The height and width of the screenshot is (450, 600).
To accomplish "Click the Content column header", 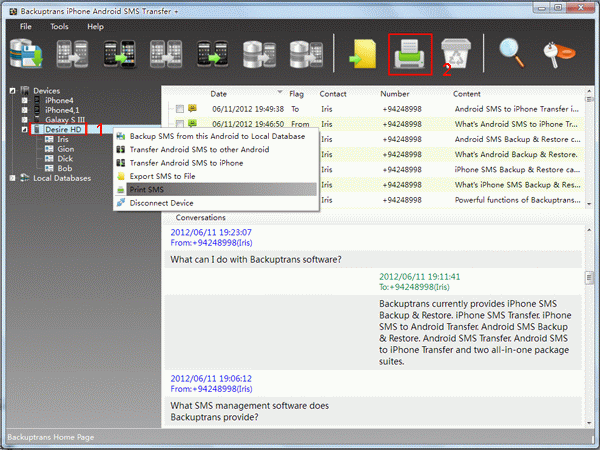I will pyautogui.click(x=466, y=94).
